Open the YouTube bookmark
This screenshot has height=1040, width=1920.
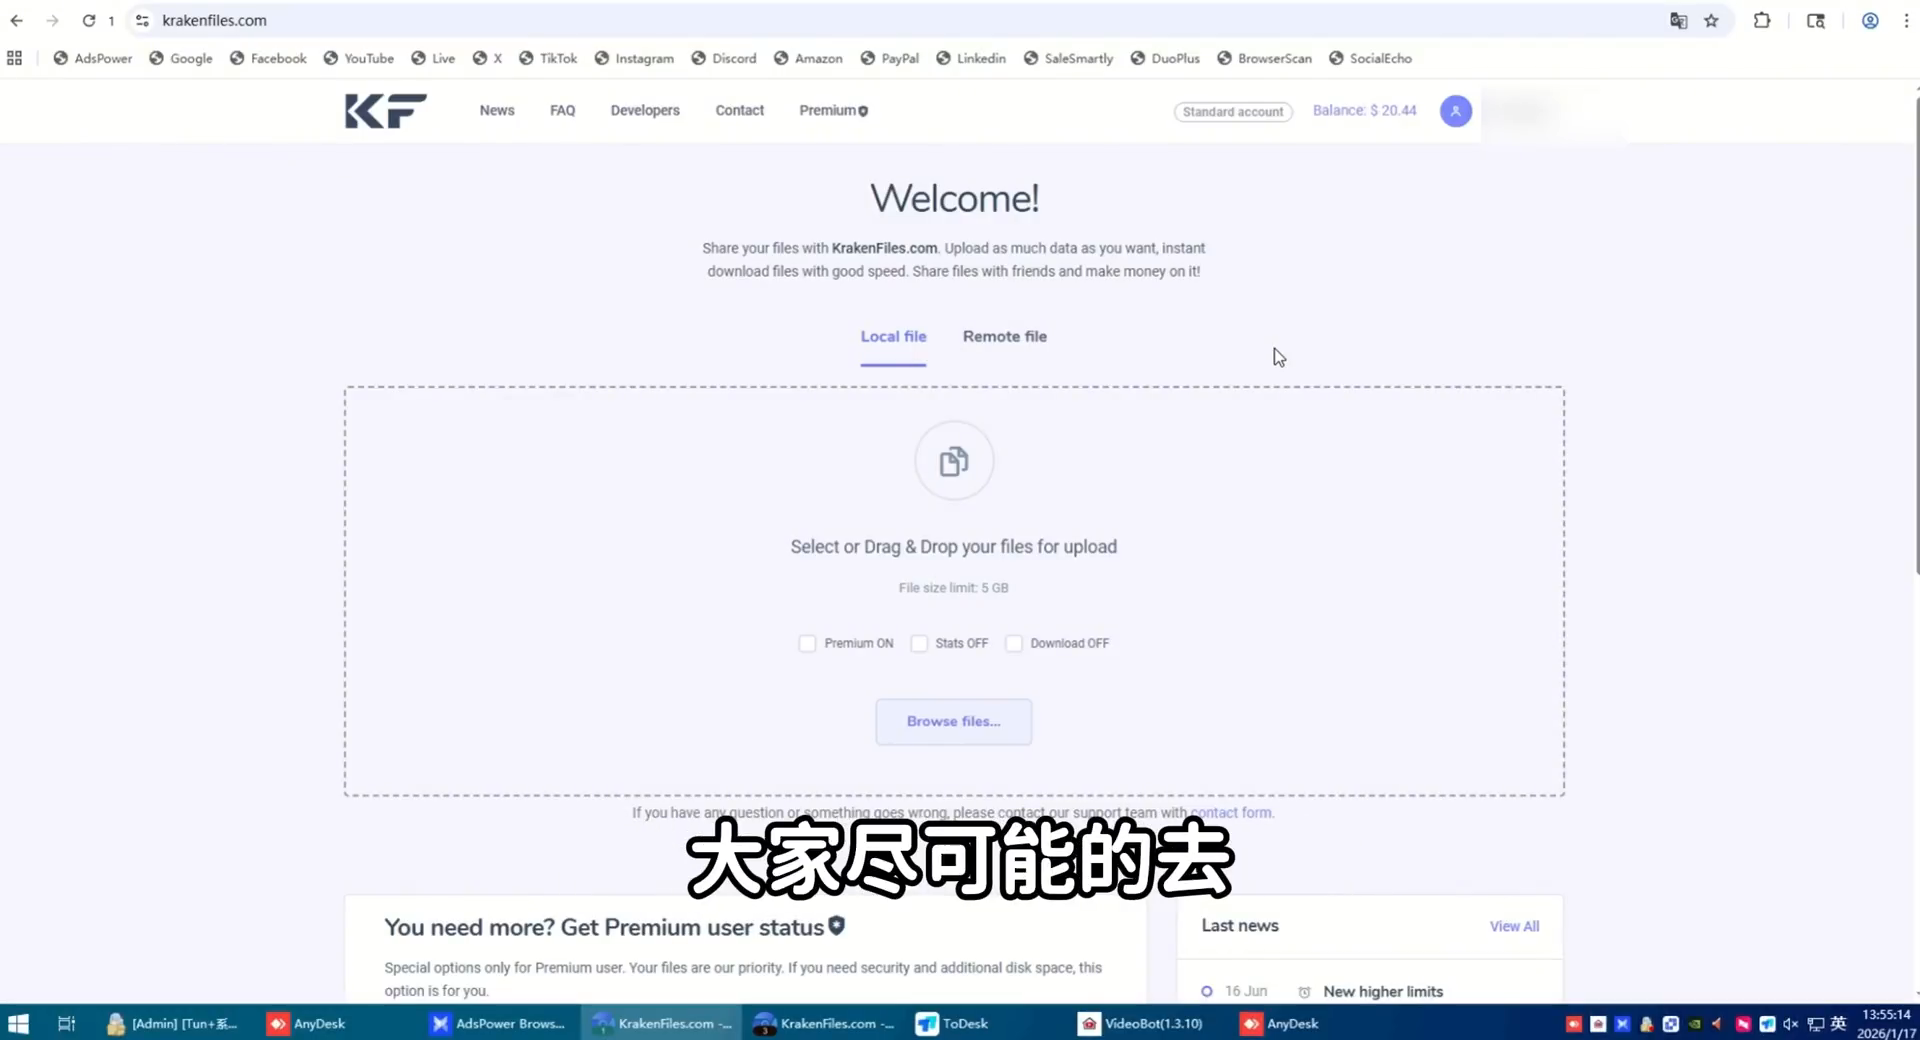pyautogui.click(x=359, y=58)
